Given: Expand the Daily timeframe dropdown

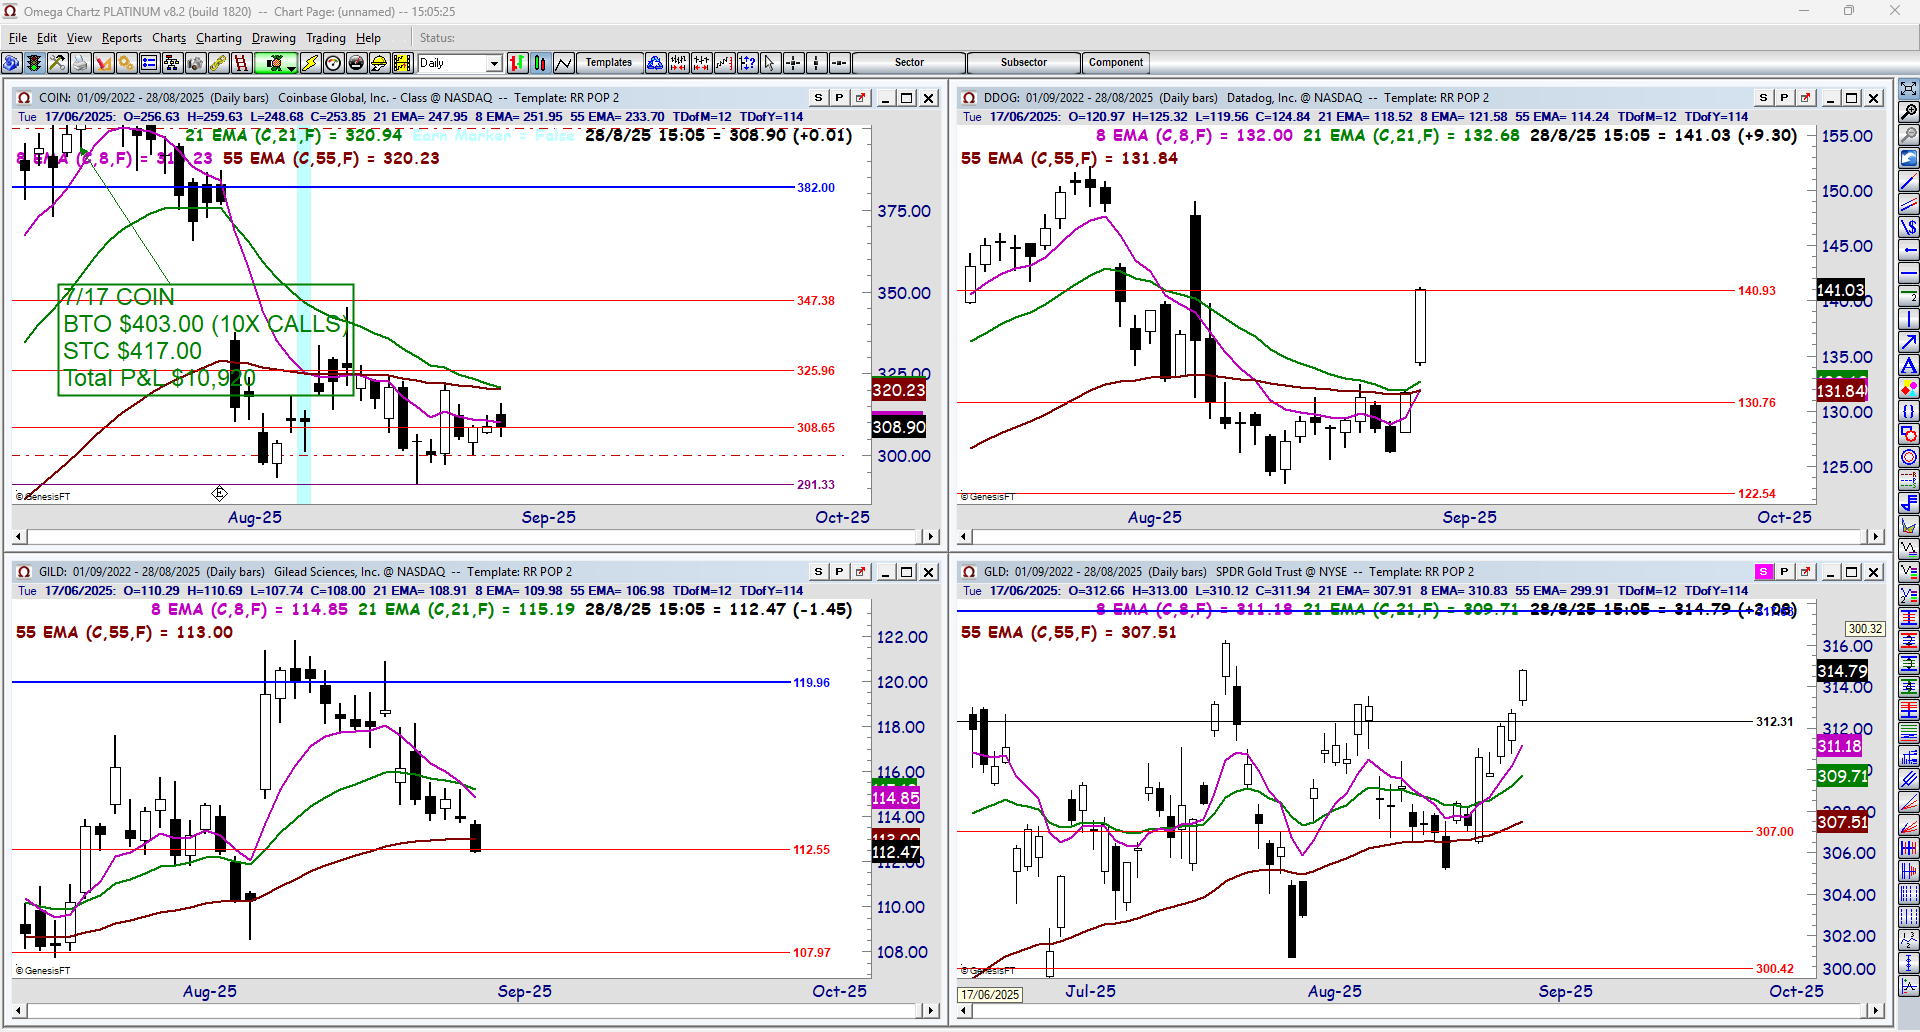Looking at the screenshot, I should [x=494, y=63].
